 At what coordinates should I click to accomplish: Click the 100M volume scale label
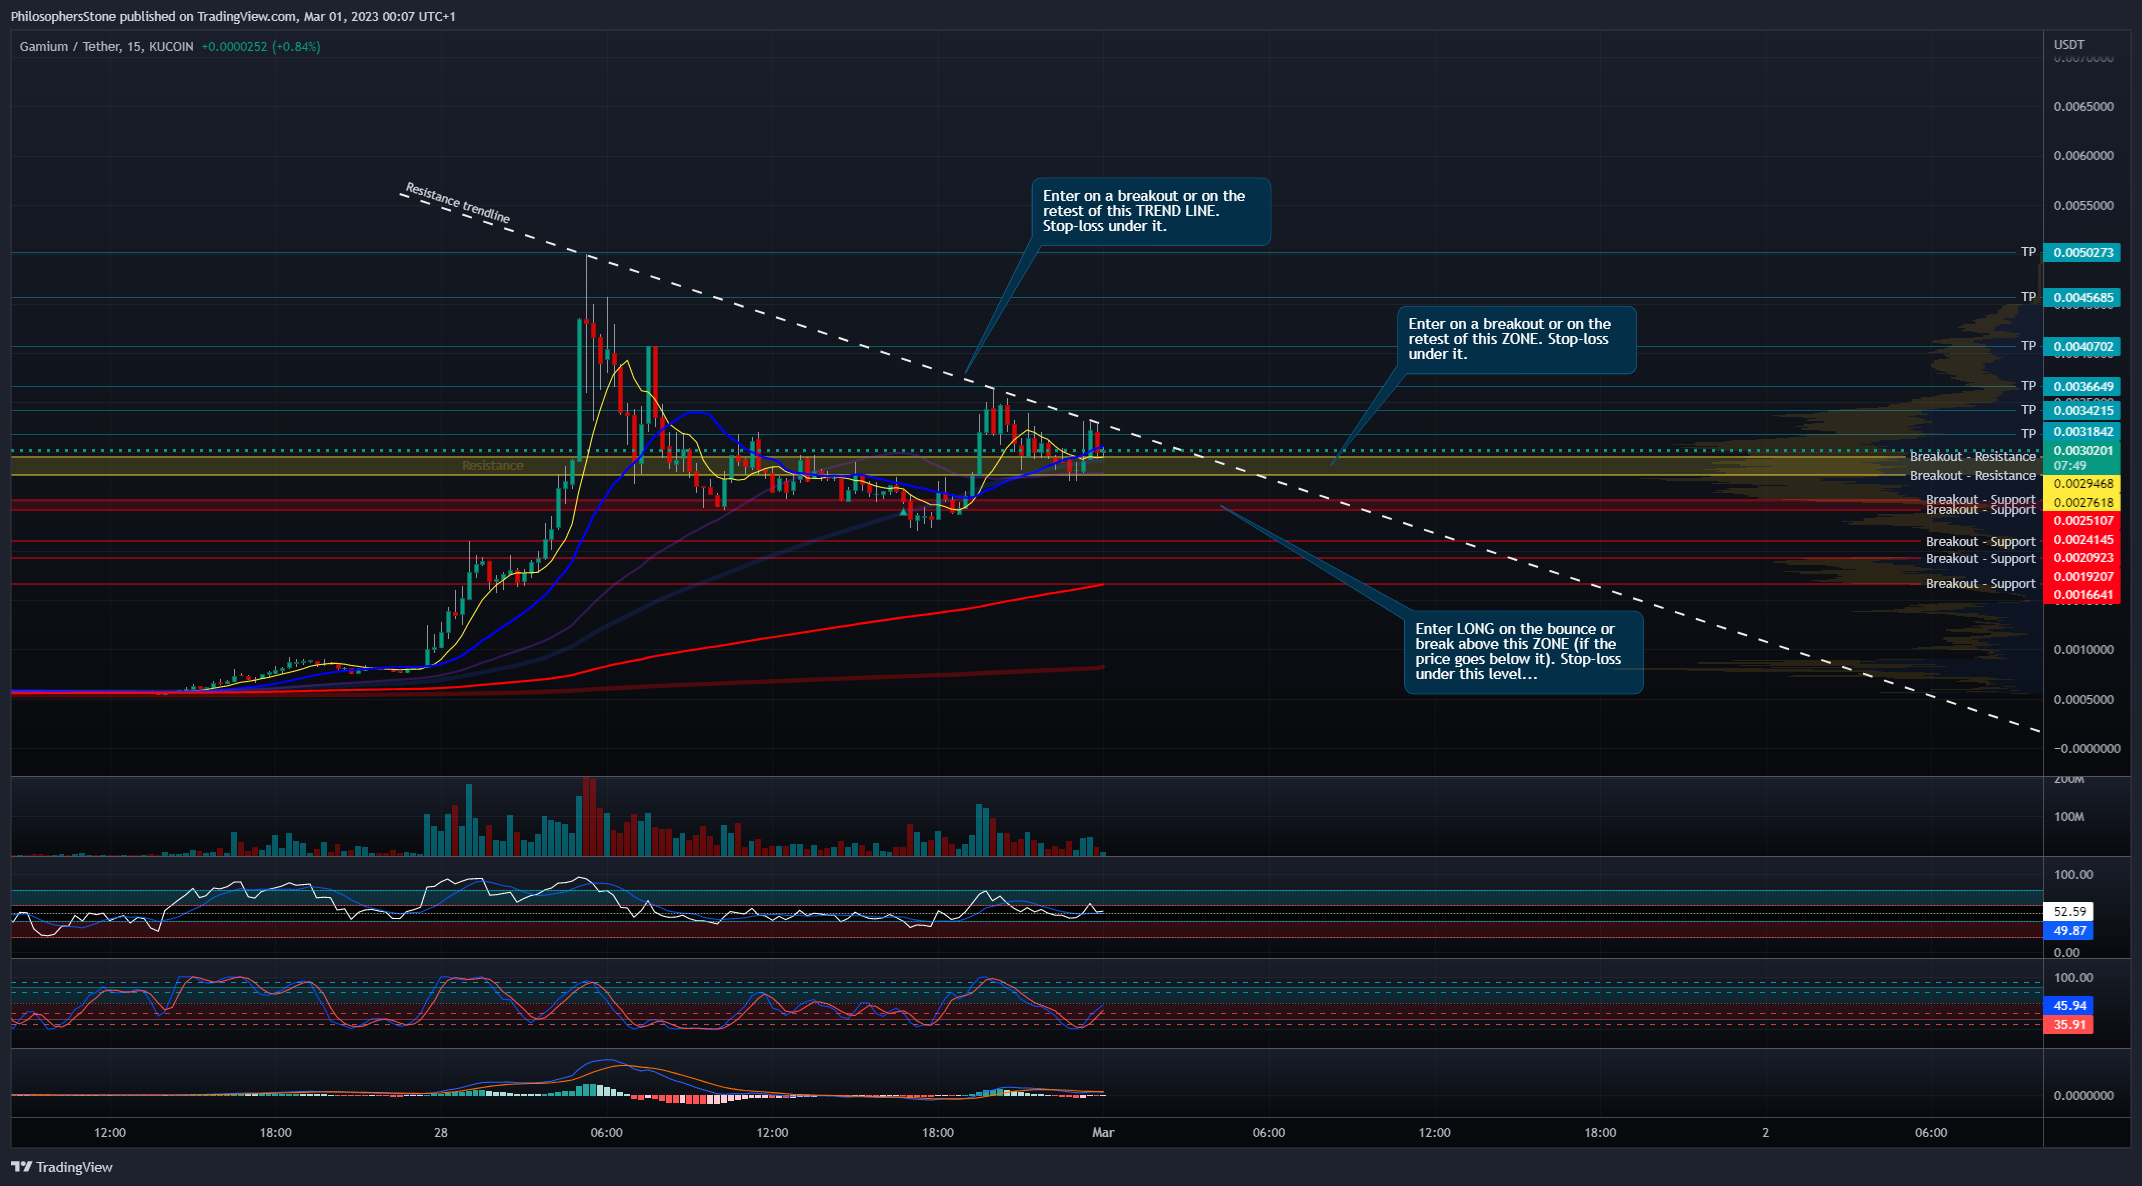point(2069,817)
